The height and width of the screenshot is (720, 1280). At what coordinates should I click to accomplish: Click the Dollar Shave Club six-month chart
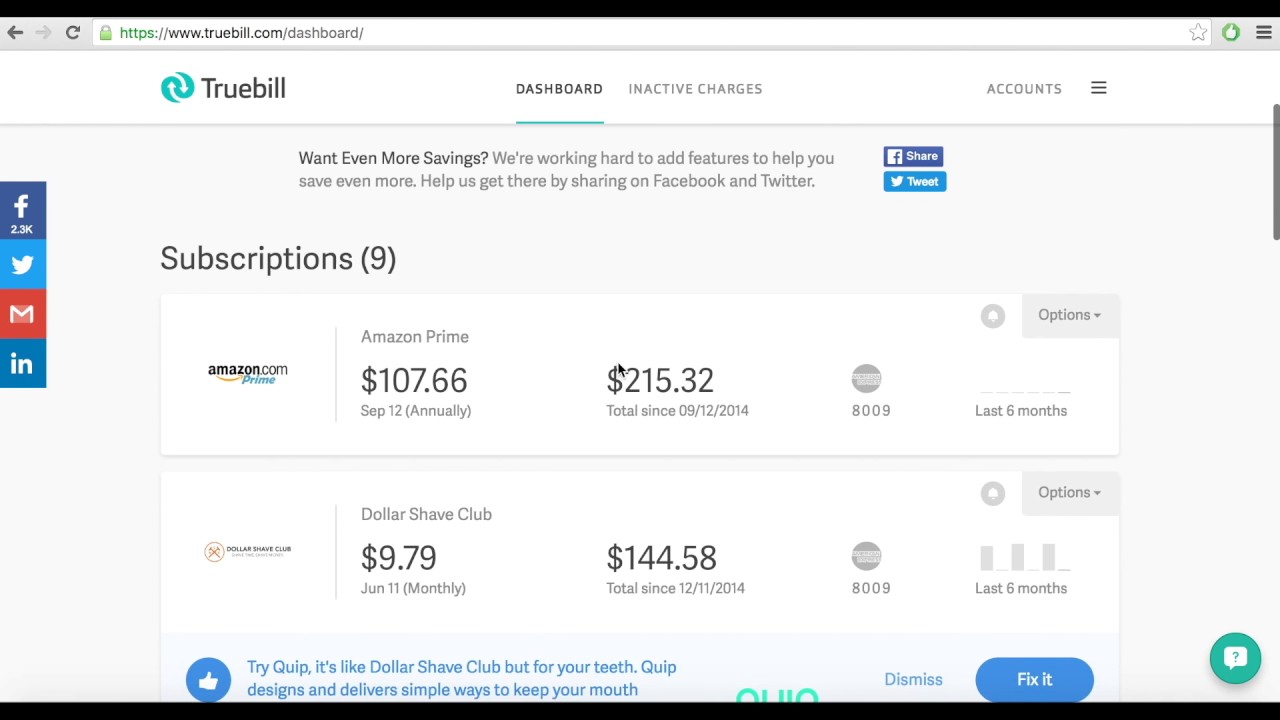pyautogui.click(x=1024, y=556)
